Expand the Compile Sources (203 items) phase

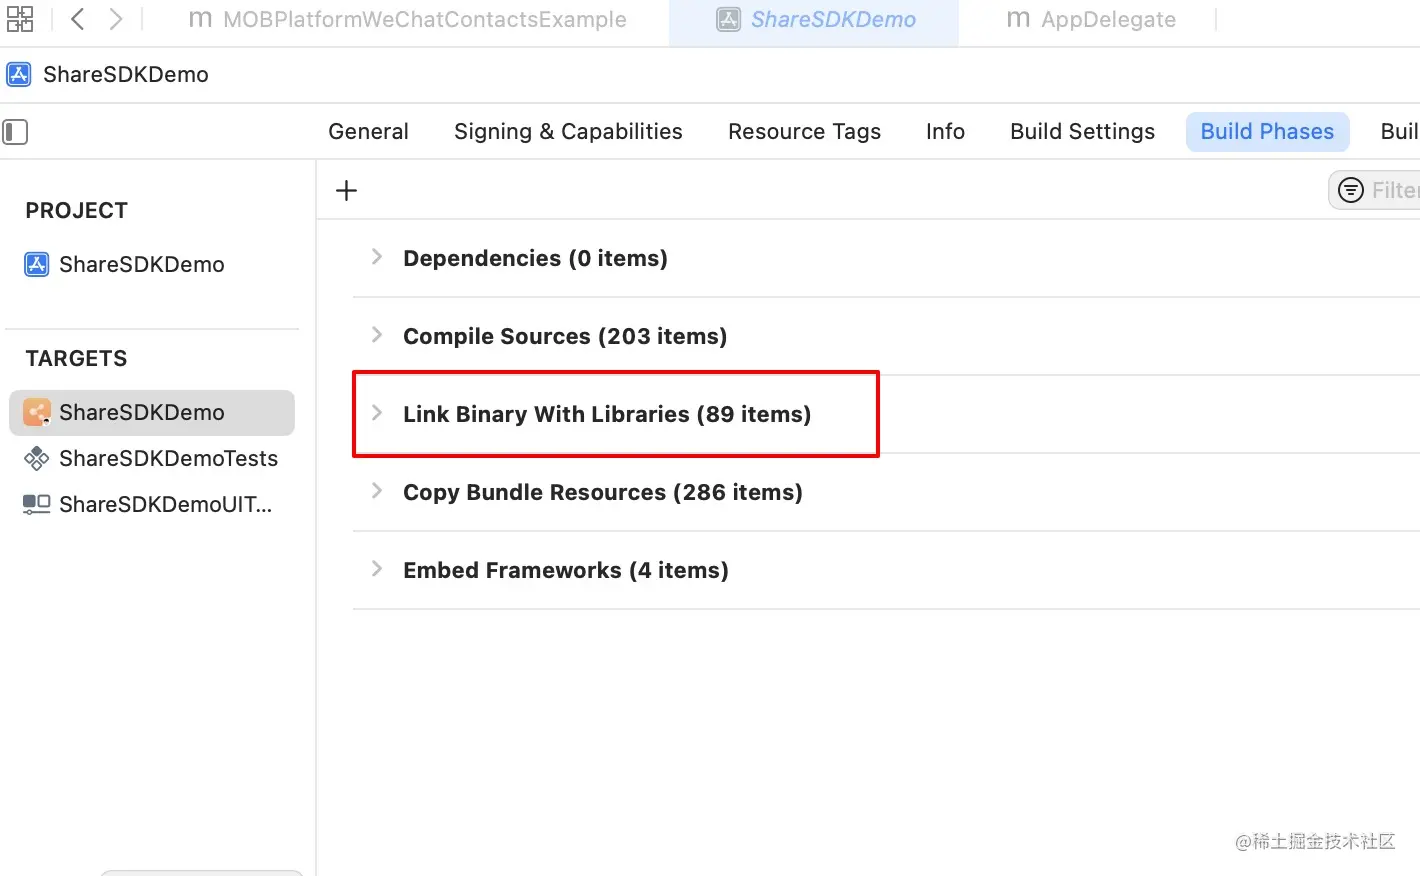tap(377, 335)
